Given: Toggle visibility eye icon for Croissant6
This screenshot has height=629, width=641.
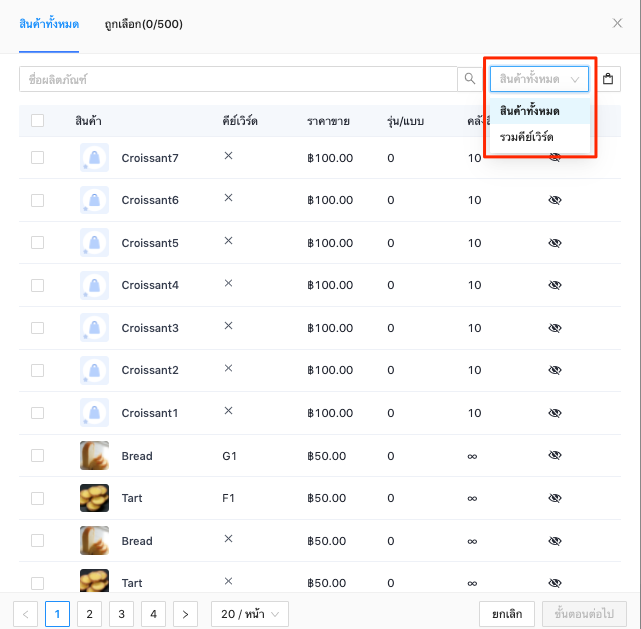Looking at the screenshot, I should tap(555, 200).
